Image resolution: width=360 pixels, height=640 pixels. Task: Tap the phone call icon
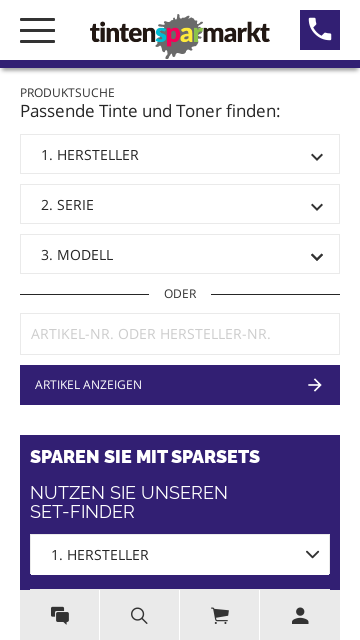pos(320,30)
